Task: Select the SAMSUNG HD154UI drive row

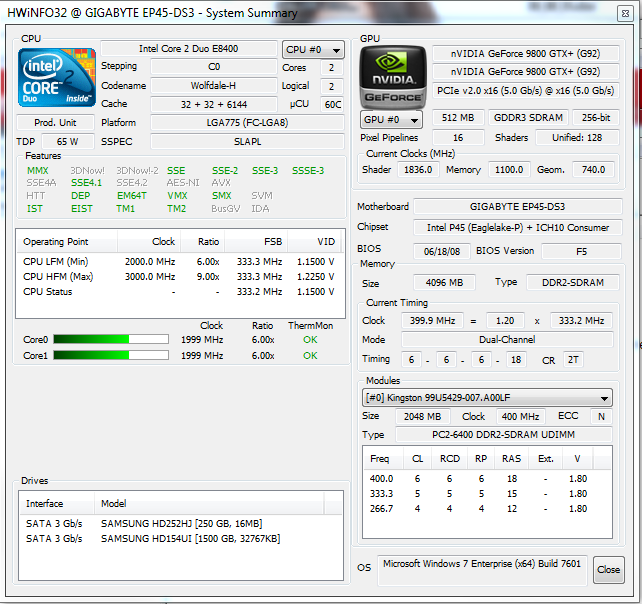Action: 180,538
